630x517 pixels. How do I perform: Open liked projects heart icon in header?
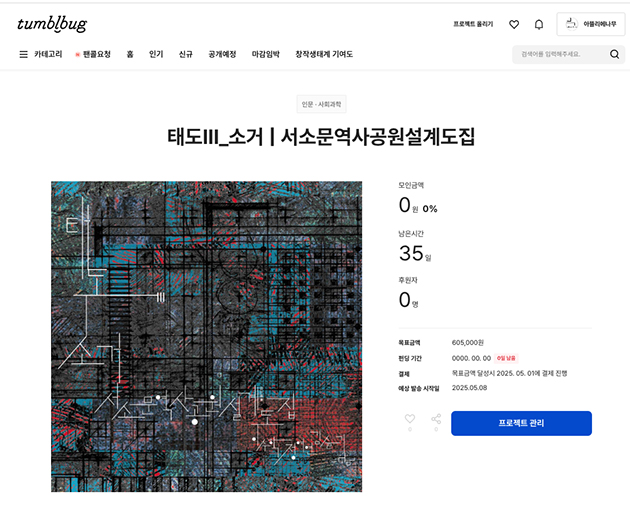tap(514, 25)
